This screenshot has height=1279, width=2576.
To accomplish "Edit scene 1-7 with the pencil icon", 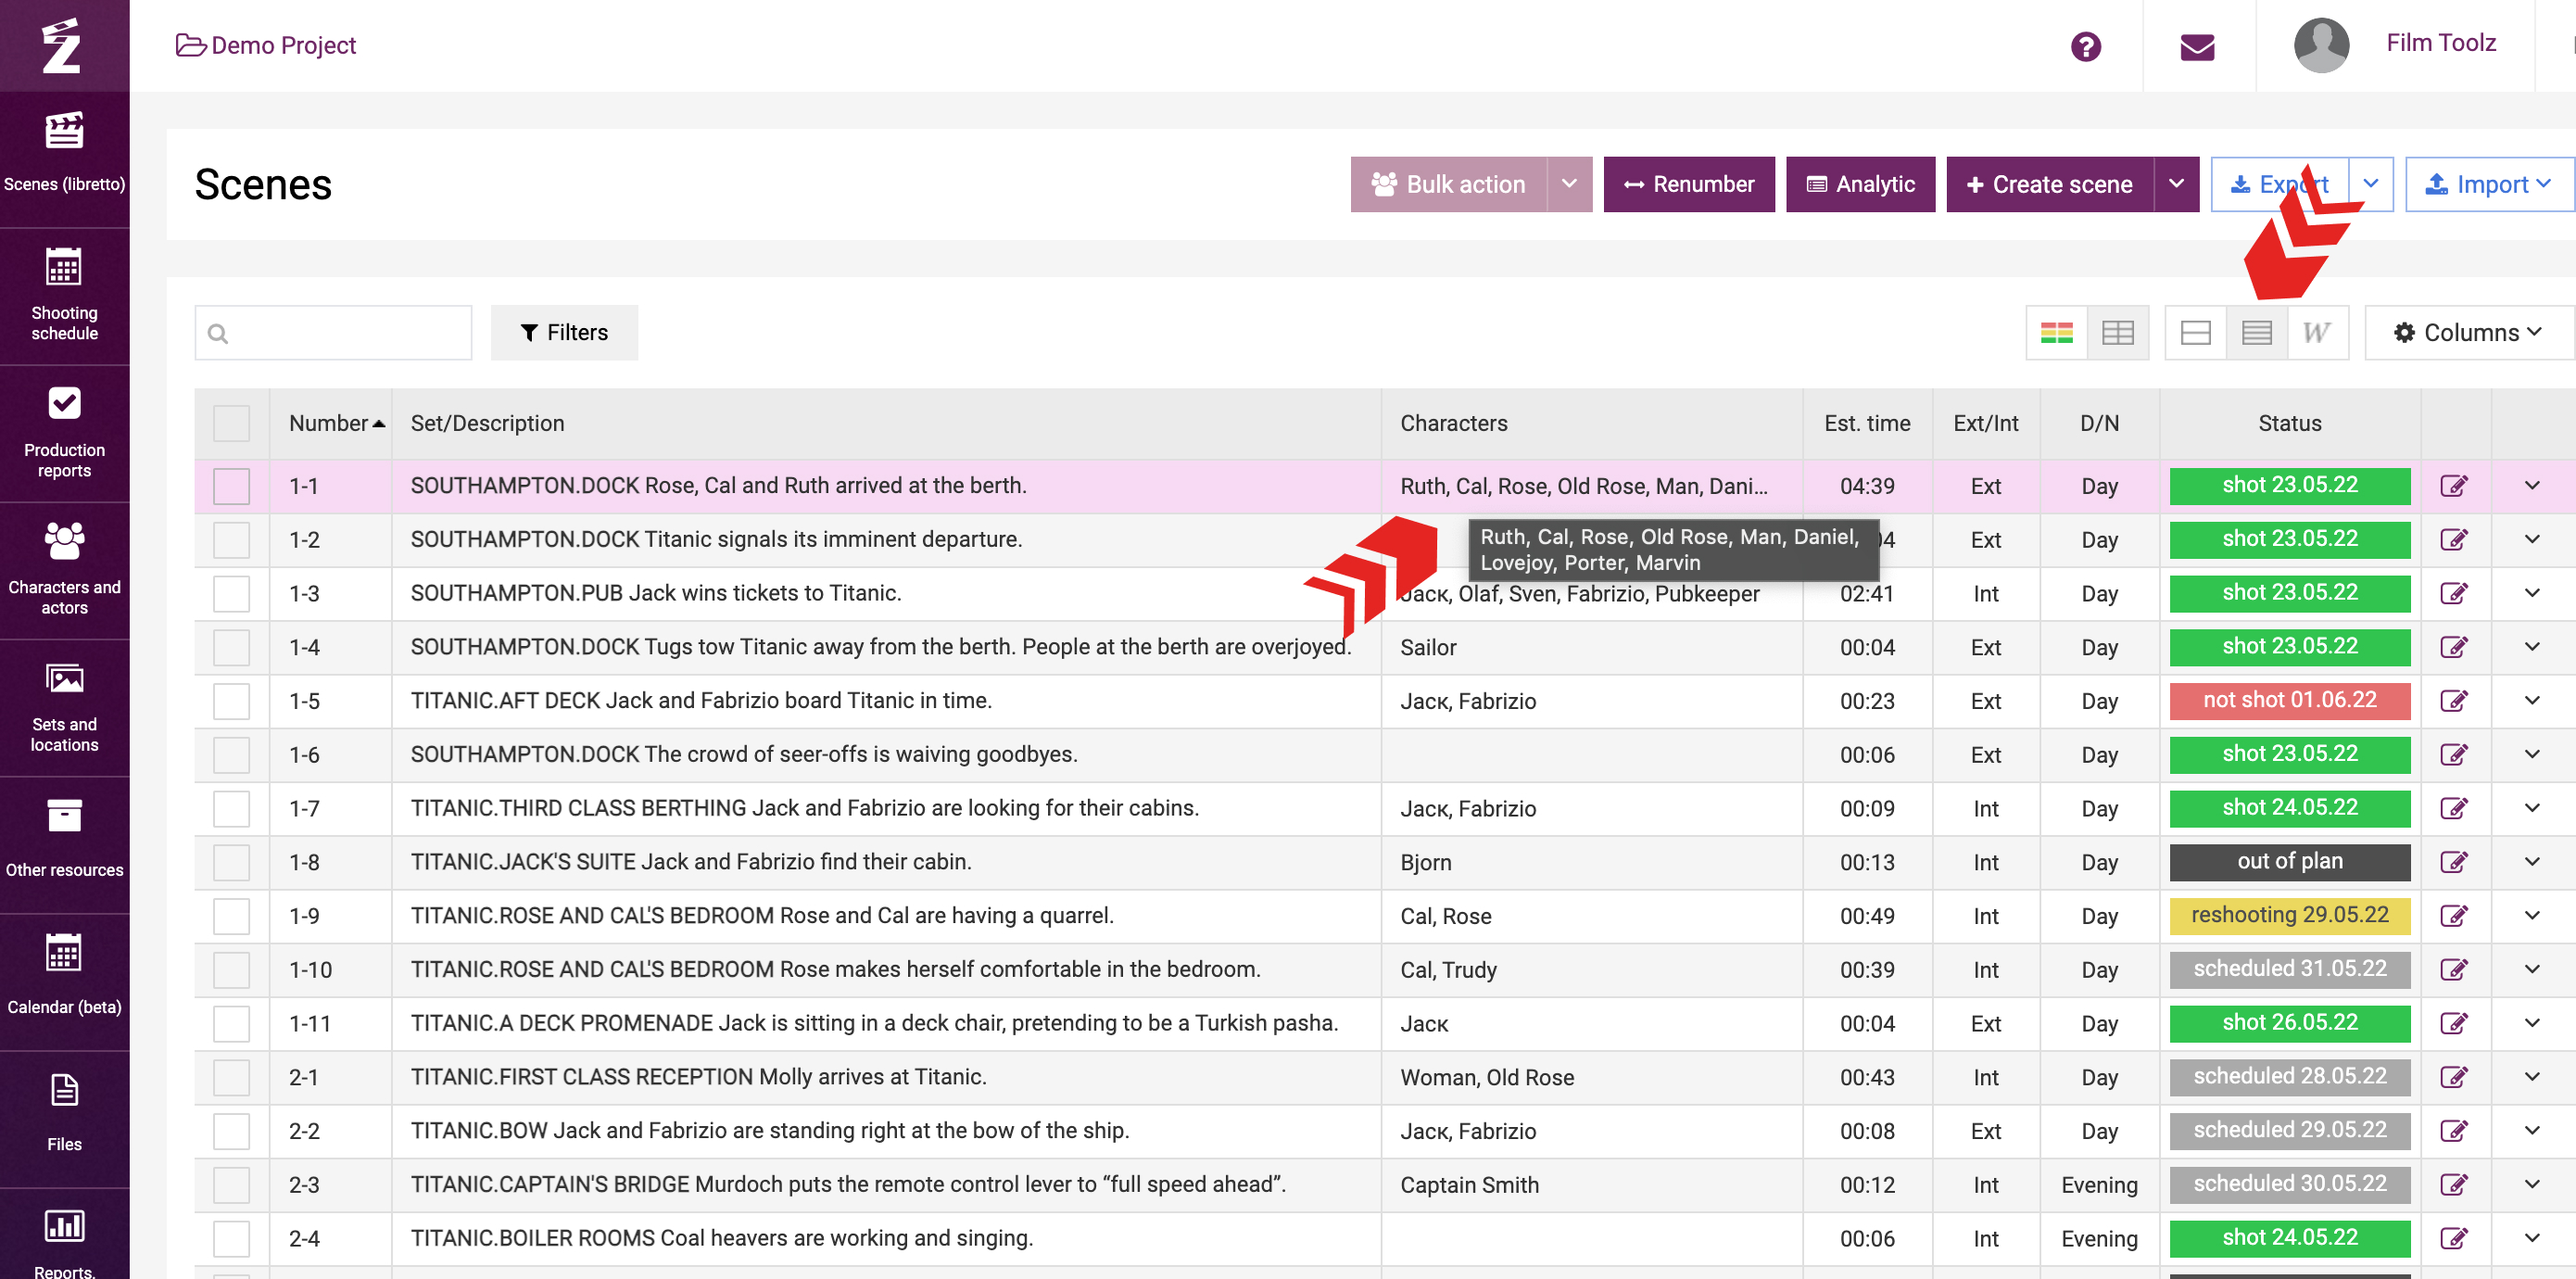I will click(x=2454, y=808).
